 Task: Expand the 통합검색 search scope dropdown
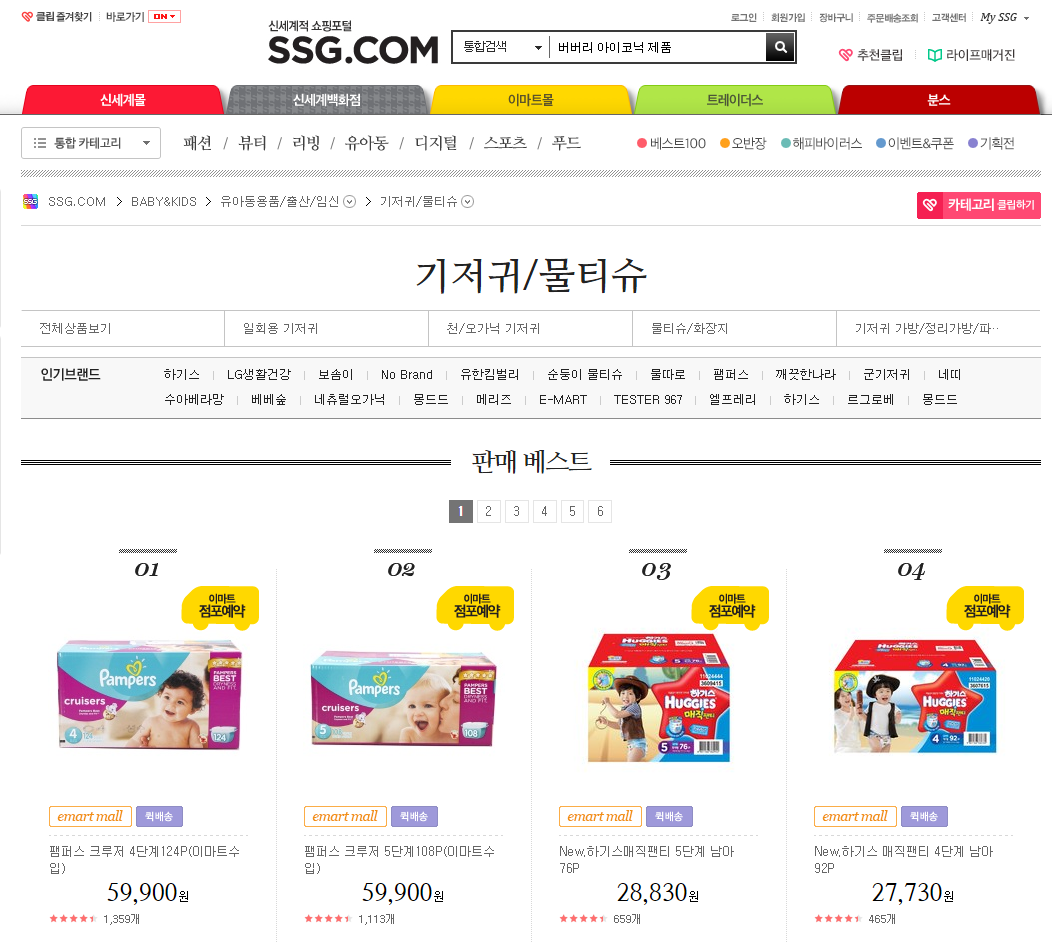pyautogui.click(x=501, y=47)
